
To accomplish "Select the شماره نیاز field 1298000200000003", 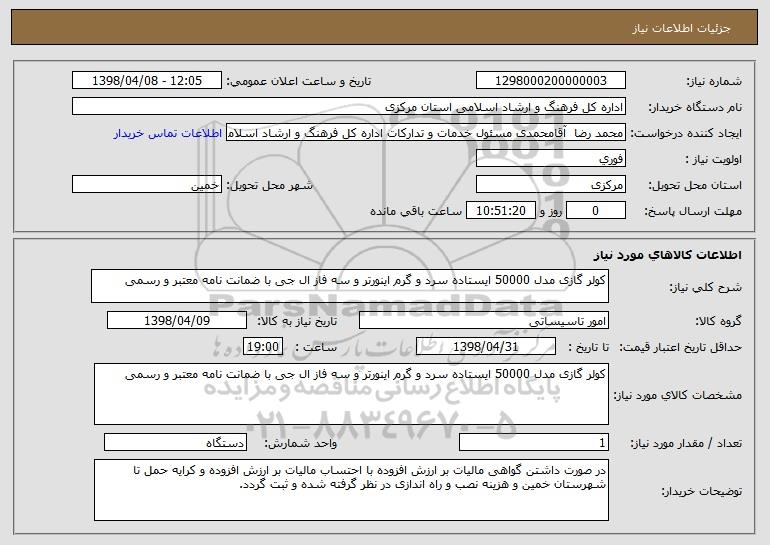I will tap(550, 81).
